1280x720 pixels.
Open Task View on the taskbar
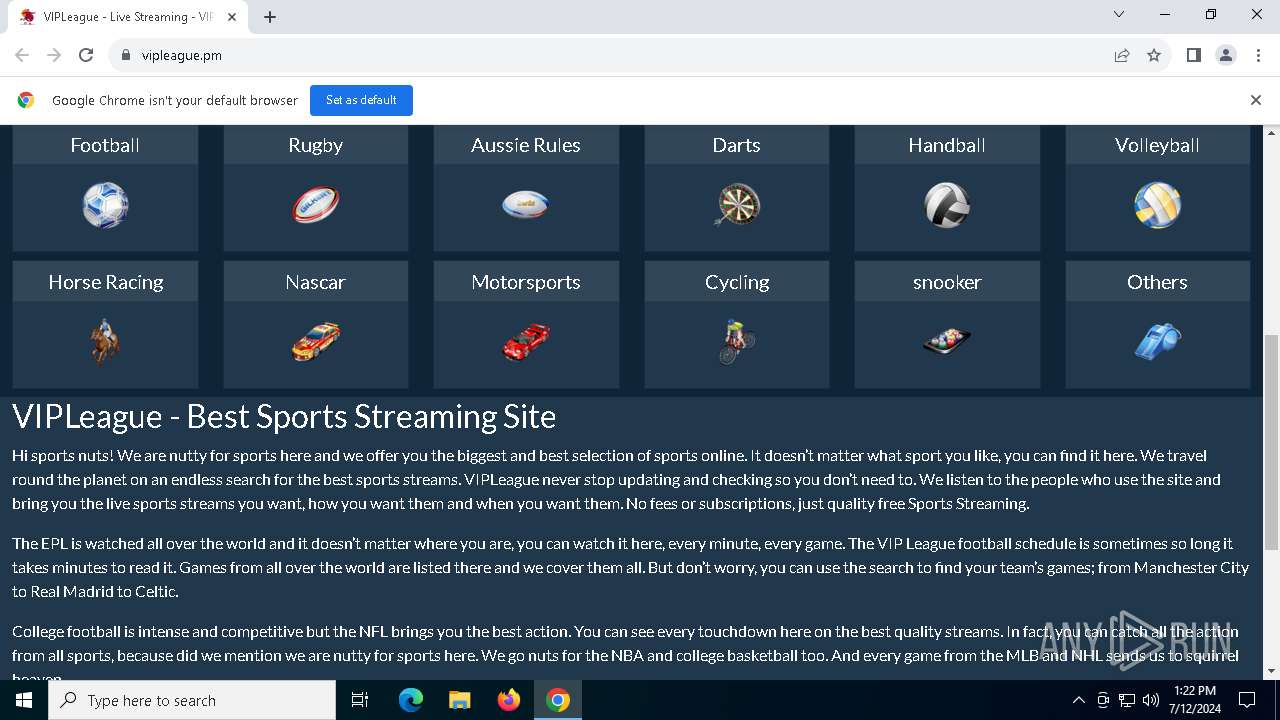pos(360,700)
